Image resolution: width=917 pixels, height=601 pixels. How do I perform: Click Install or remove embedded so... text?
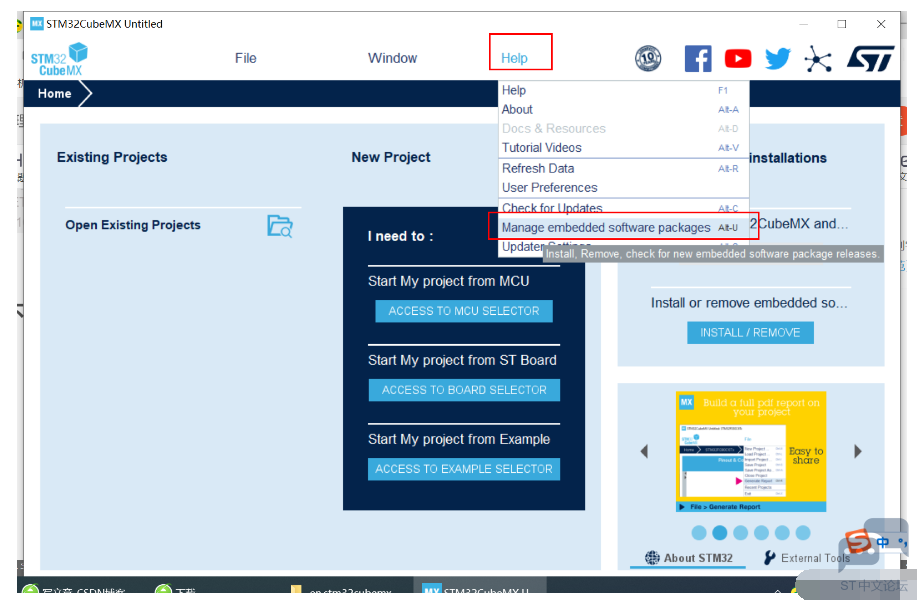[749, 303]
